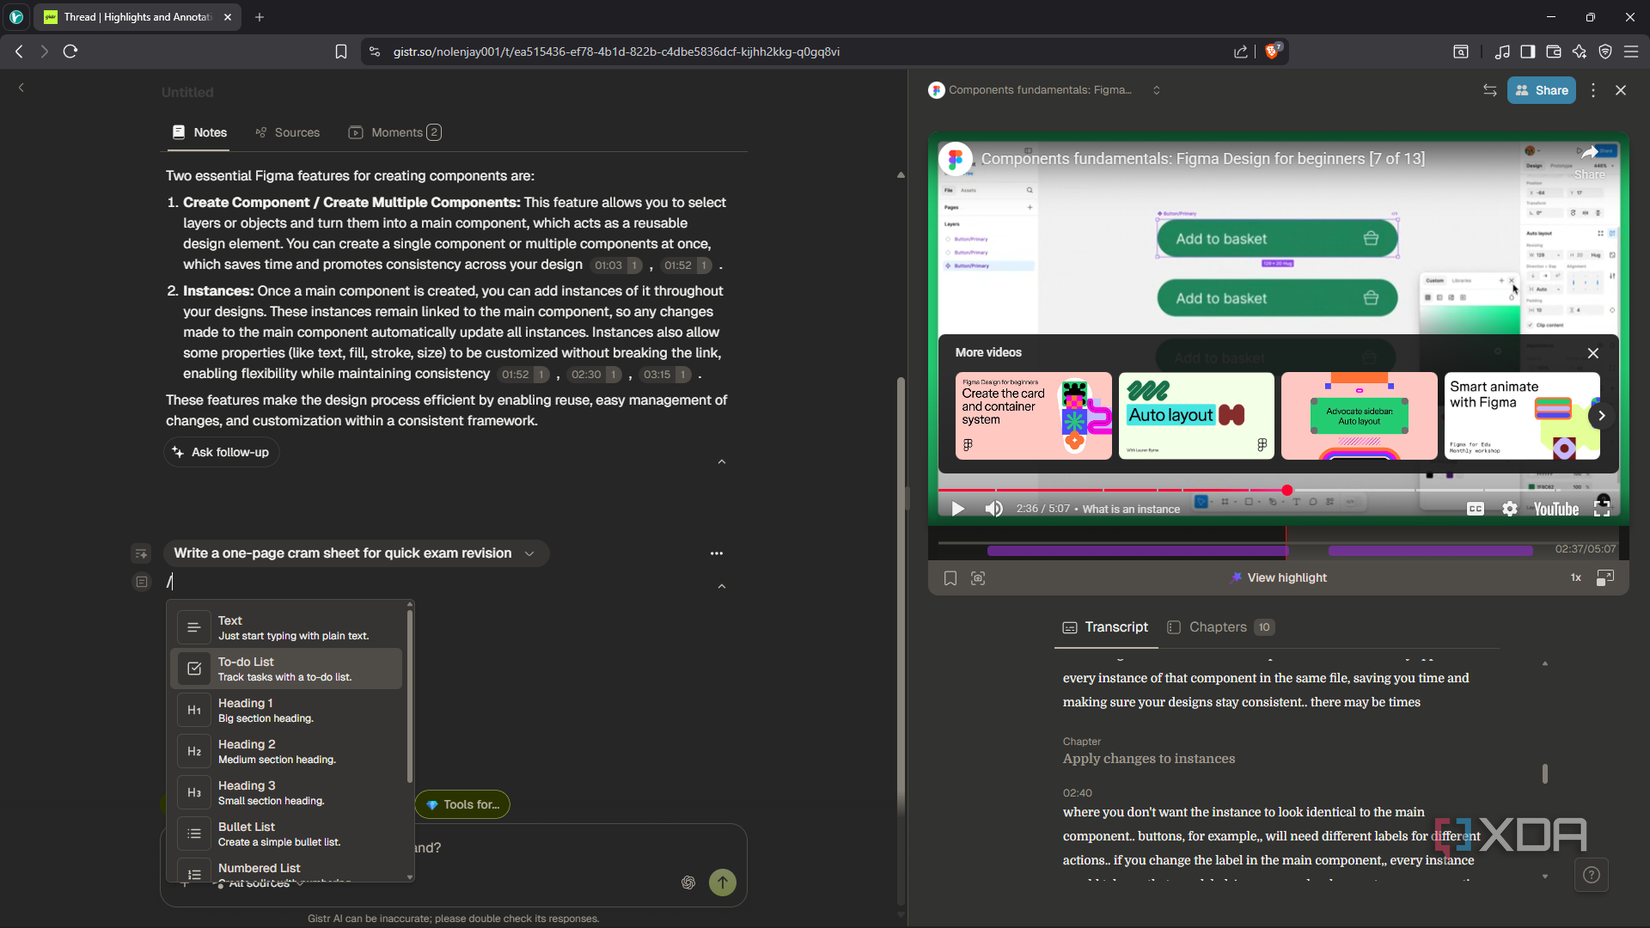Open the Brave media playlist music icon
The image size is (1650, 928).
click(1502, 52)
